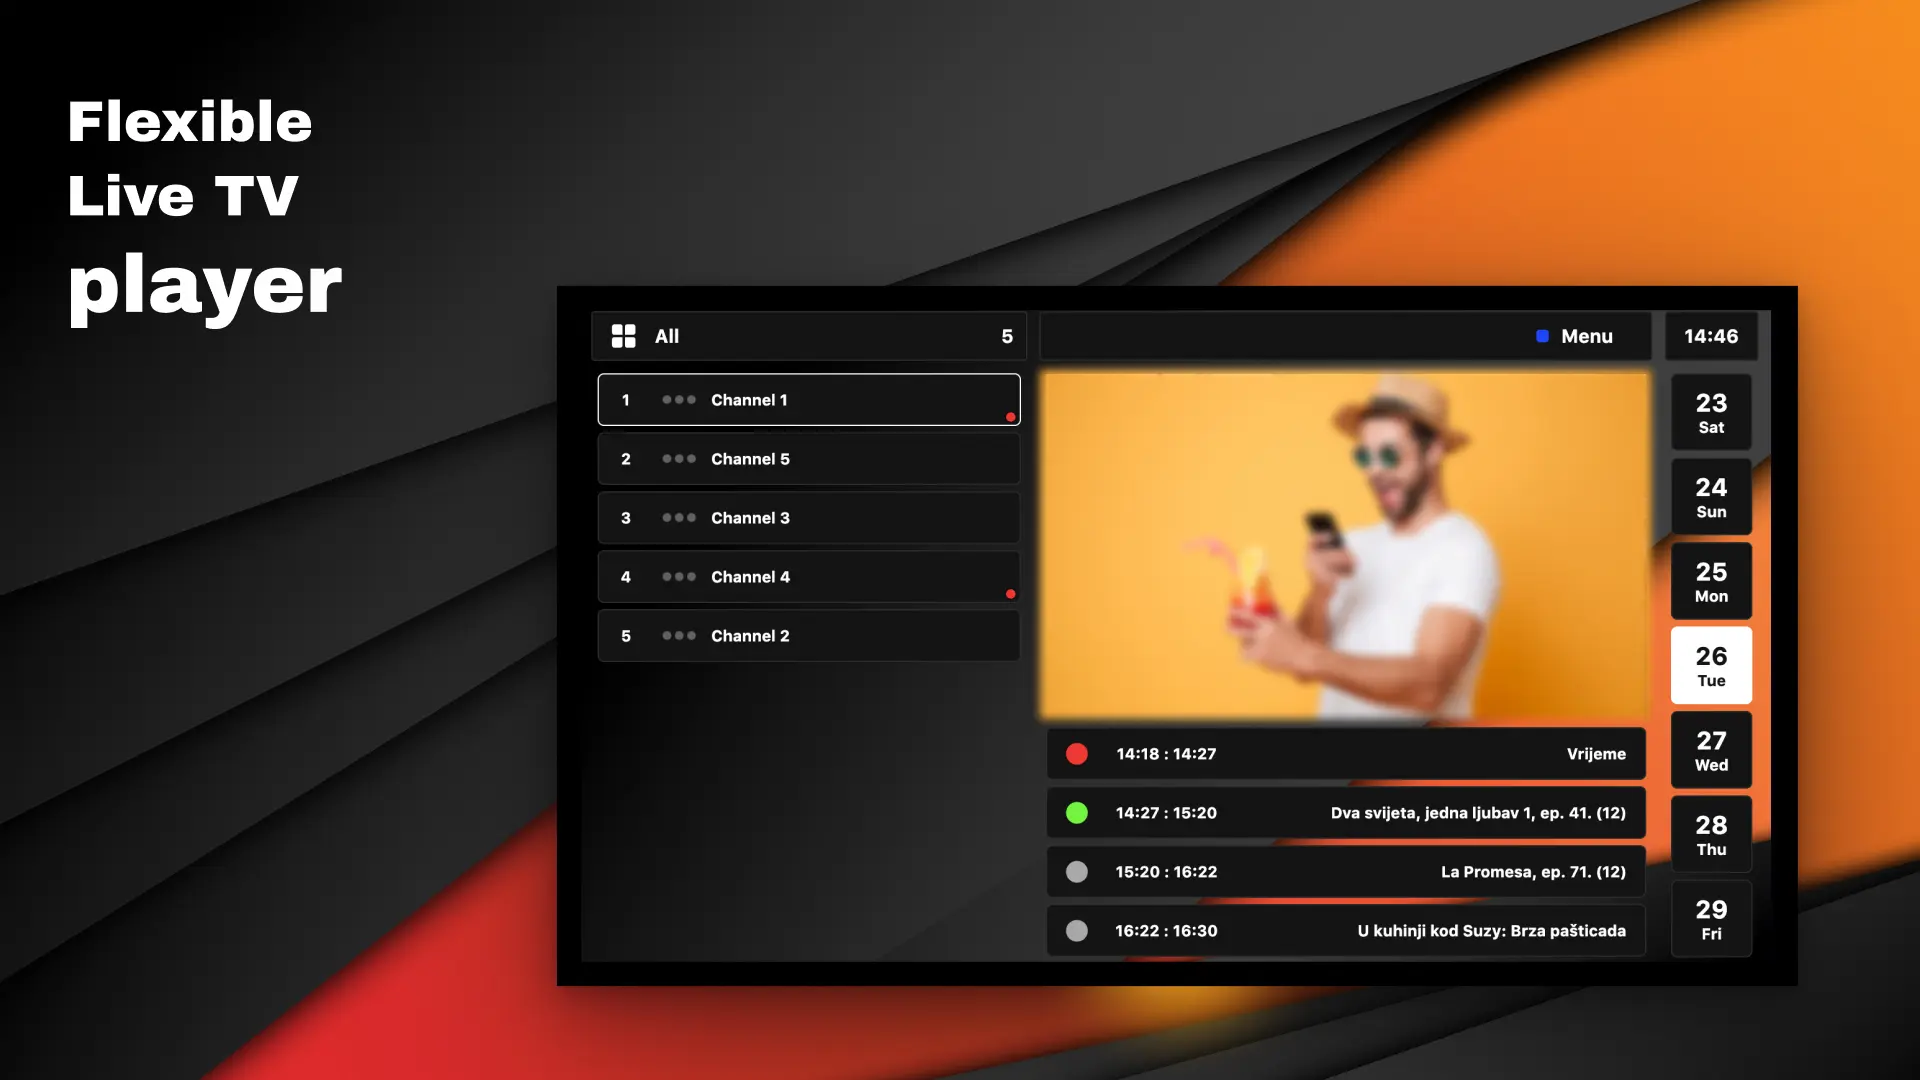Click the red recording dot on Channel 4
The image size is (1920, 1080).
tap(1010, 594)
